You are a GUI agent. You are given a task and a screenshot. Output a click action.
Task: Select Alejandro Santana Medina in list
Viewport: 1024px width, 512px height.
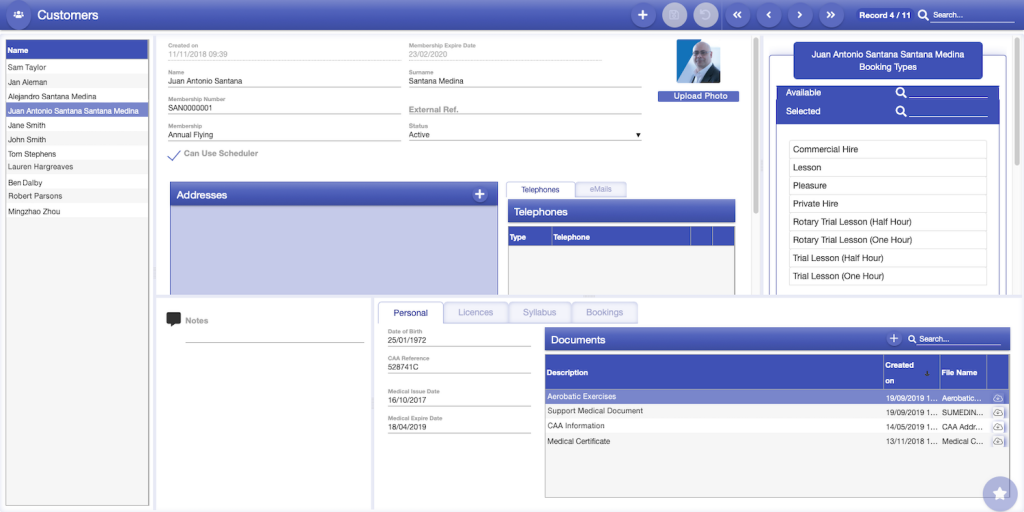(77, 97)
